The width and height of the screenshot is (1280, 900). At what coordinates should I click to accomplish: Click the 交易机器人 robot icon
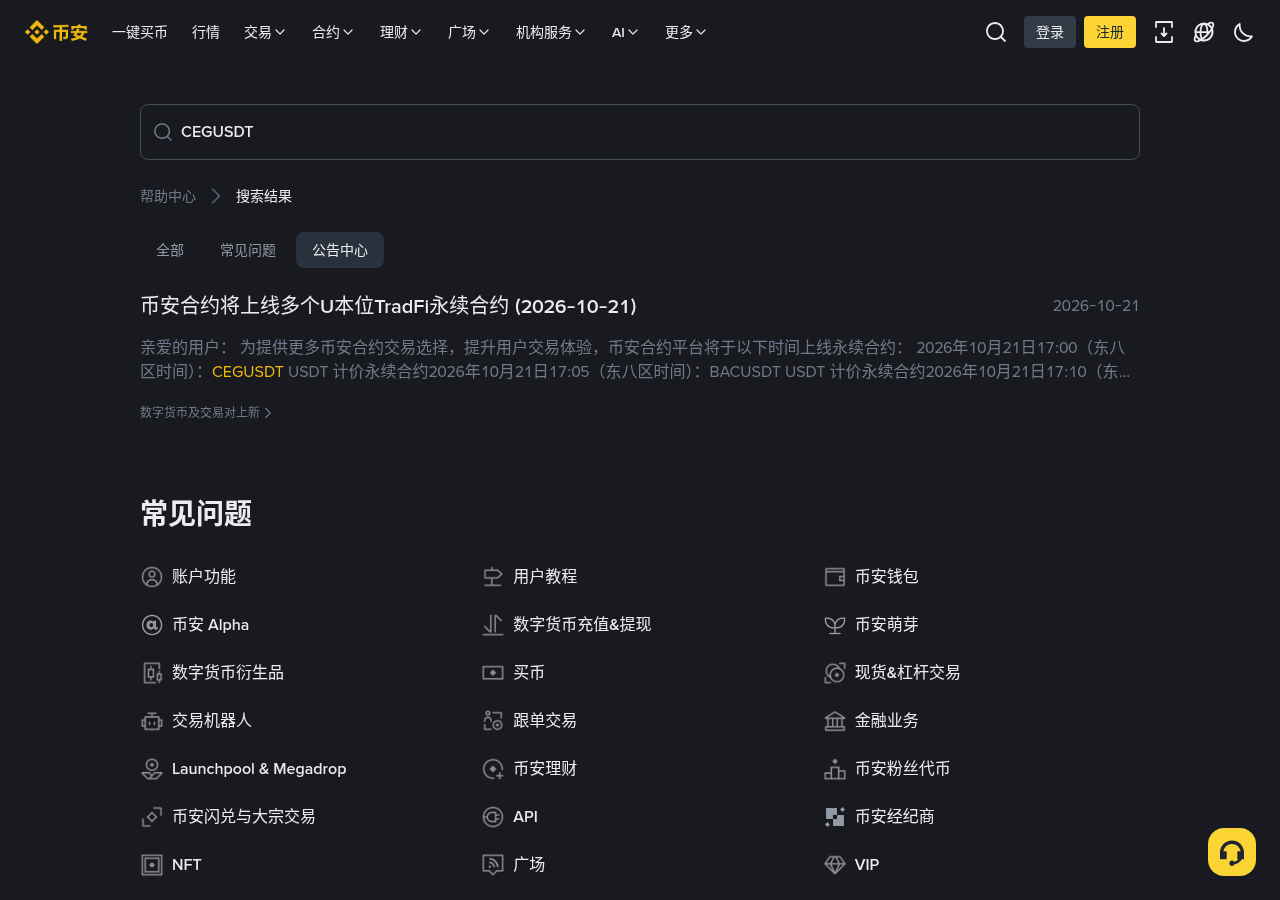click(x=152, y=721)
